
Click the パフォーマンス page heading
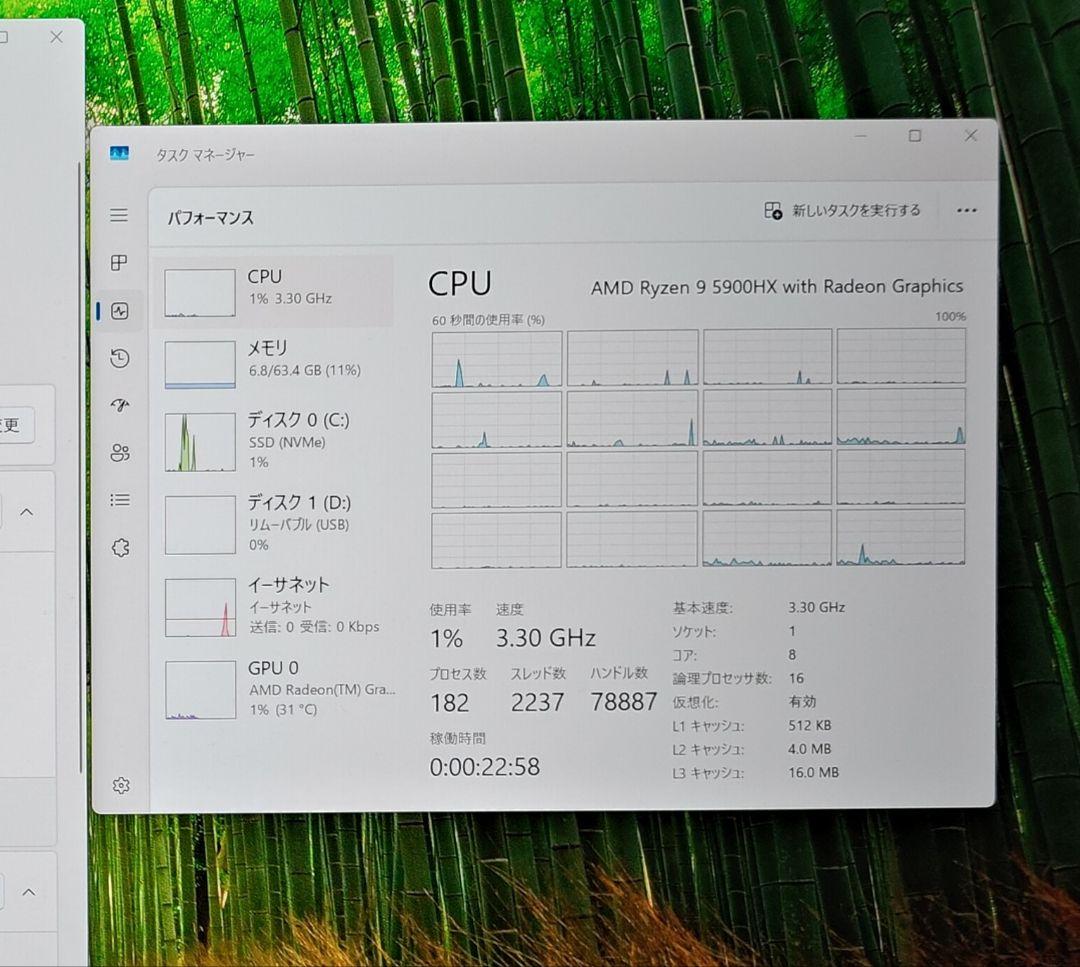point(211,218)
